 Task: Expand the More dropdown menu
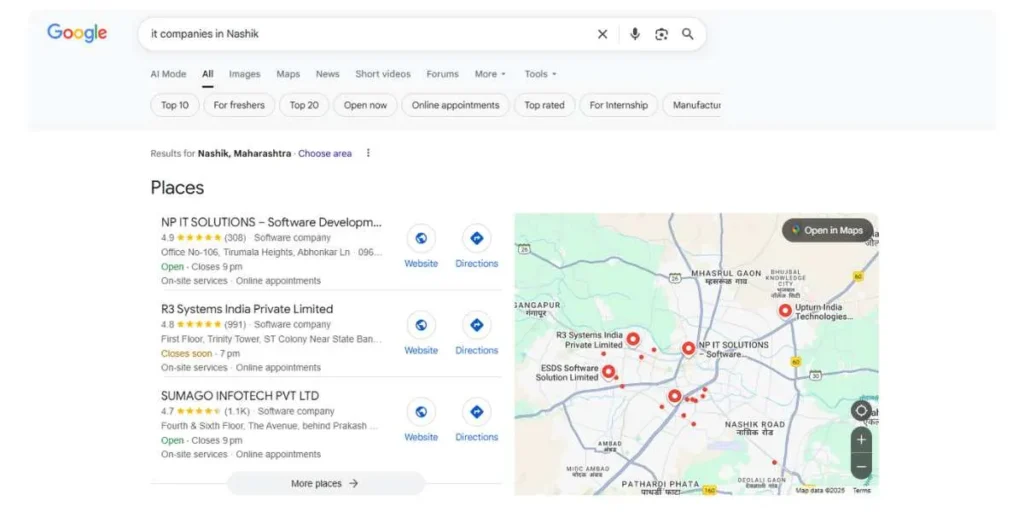click(x=490, y=74)
